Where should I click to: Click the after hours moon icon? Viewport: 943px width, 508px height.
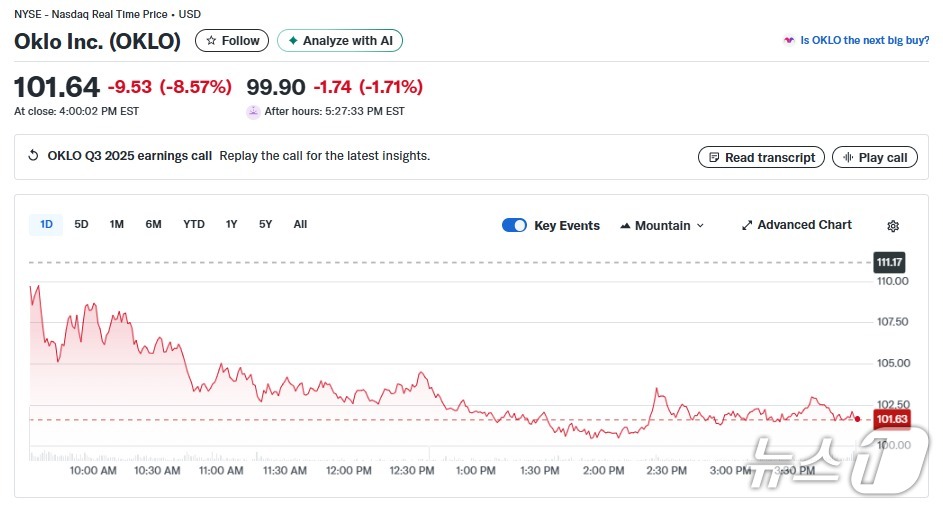coord(253,112)
